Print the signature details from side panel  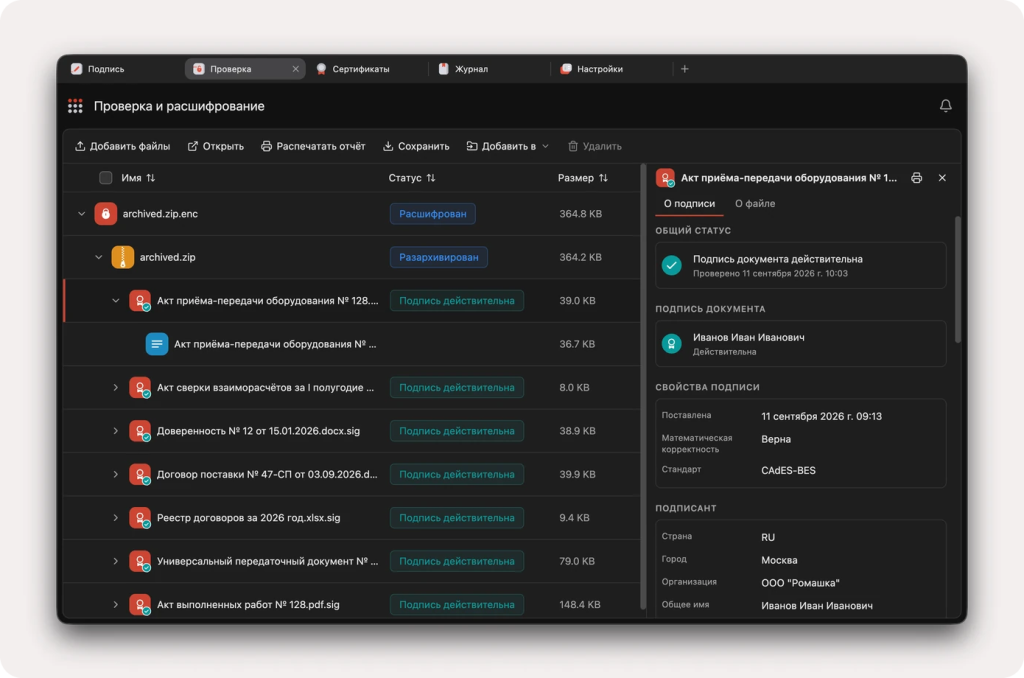pyautogui.click(x=916, y=178)
